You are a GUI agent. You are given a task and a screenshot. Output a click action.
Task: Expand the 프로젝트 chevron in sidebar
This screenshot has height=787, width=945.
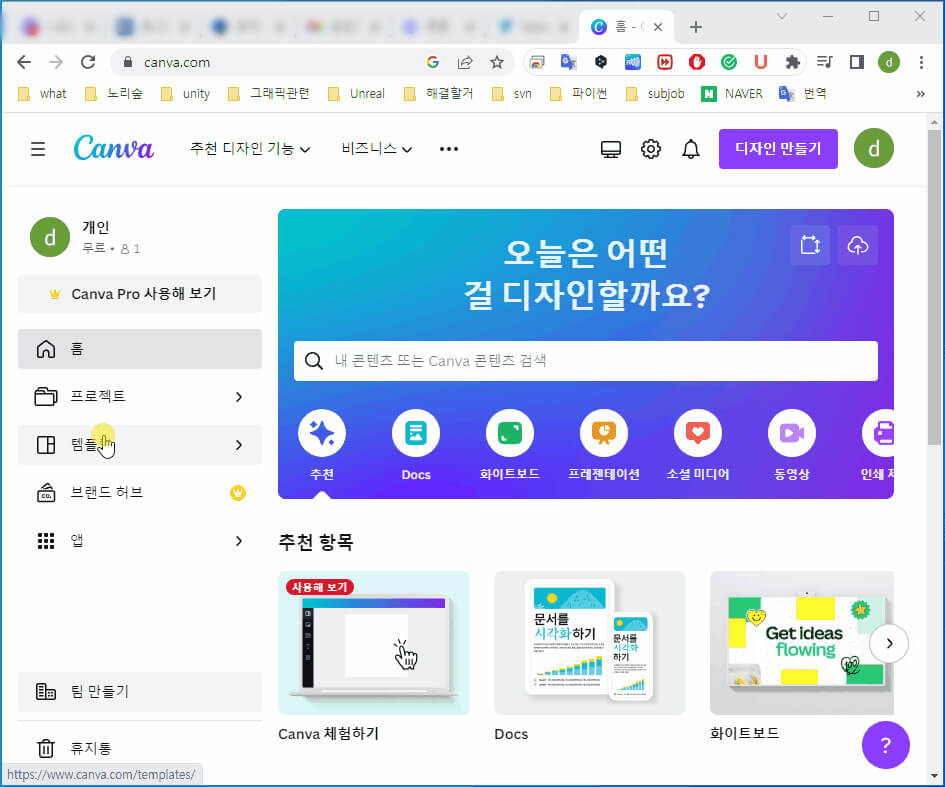239,397
